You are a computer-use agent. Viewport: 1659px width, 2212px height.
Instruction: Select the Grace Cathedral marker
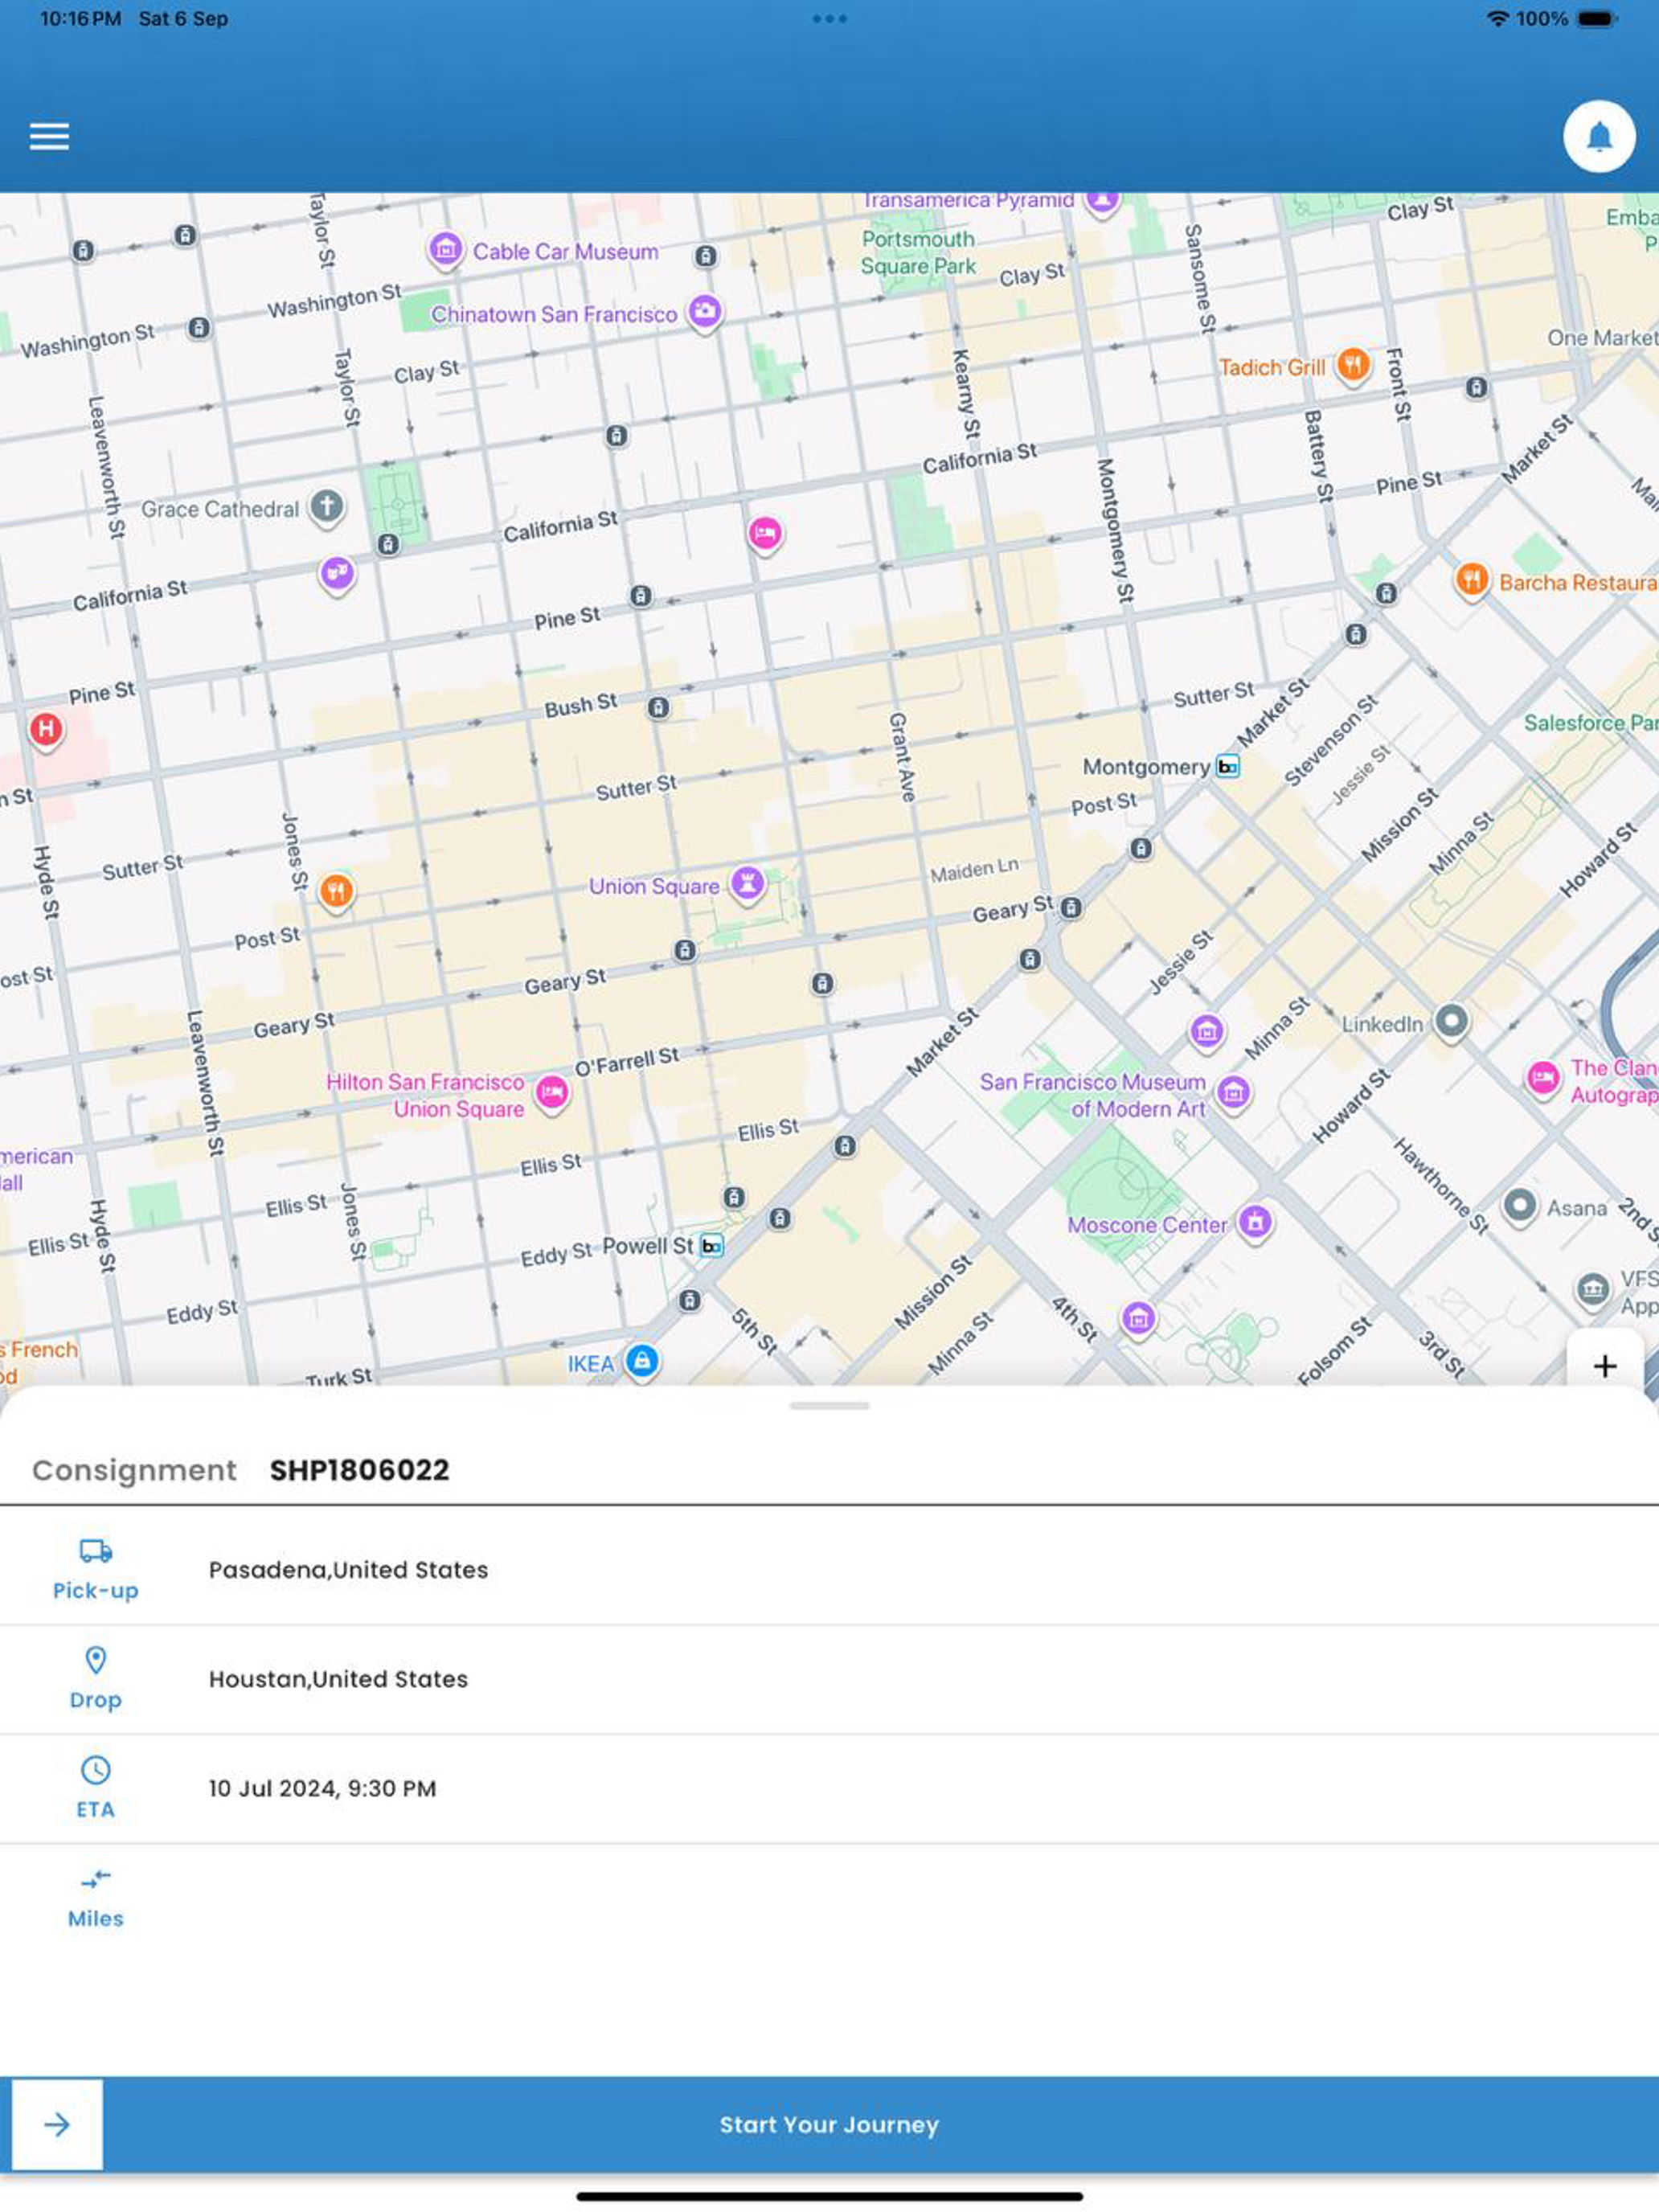327,507
